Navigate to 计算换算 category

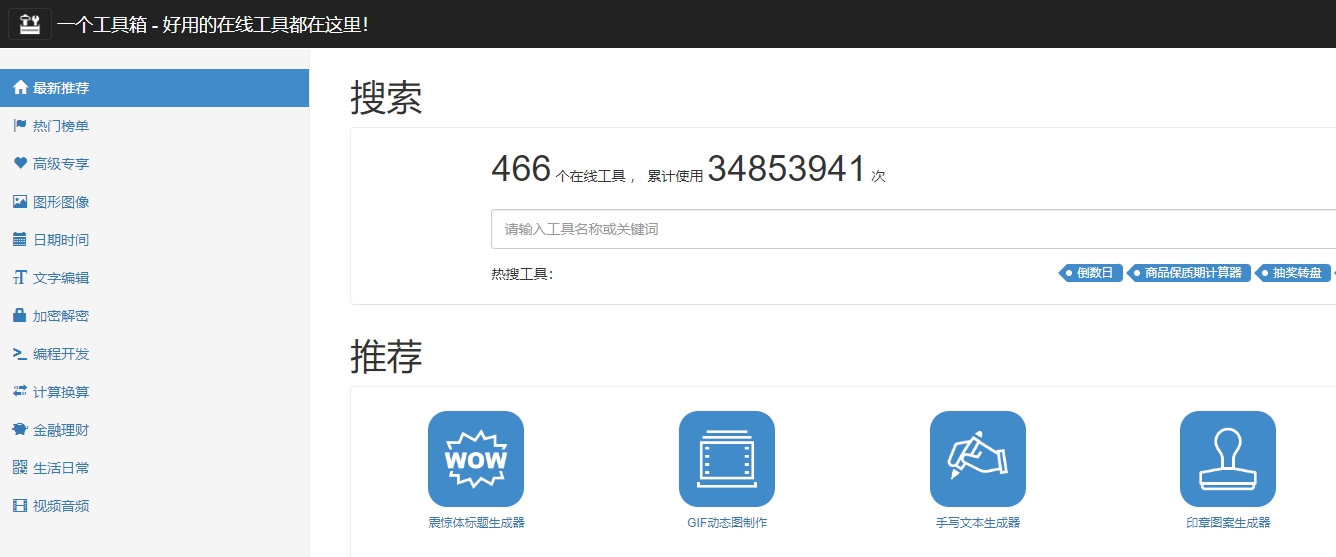point(61,392)
